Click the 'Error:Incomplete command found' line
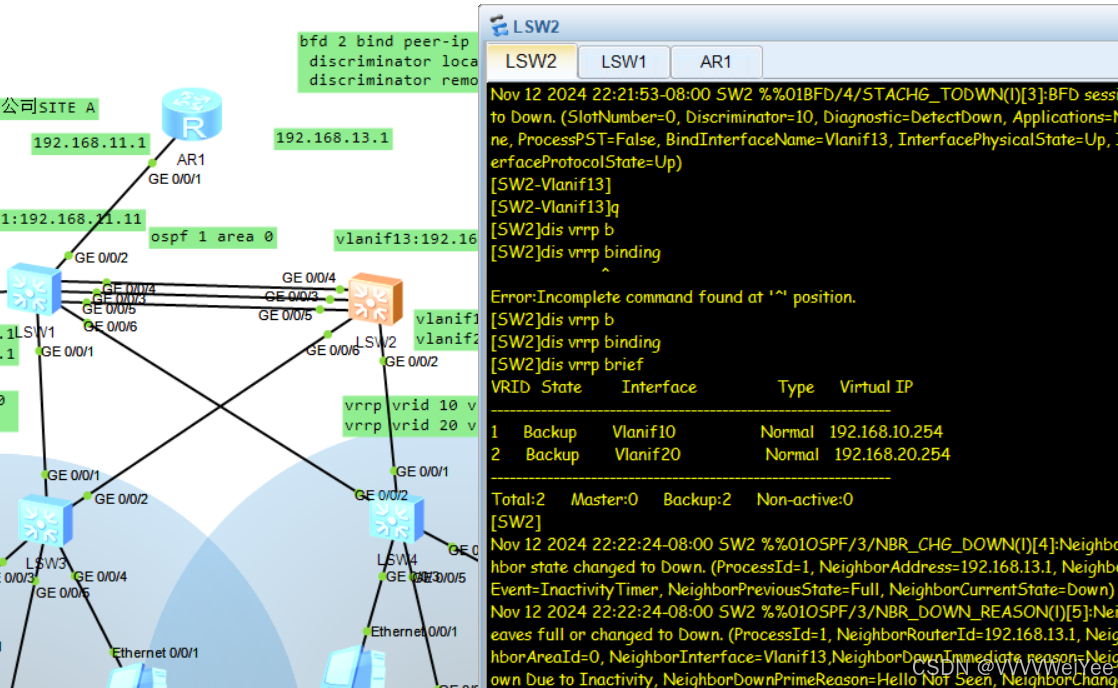 tap(673, 297)
